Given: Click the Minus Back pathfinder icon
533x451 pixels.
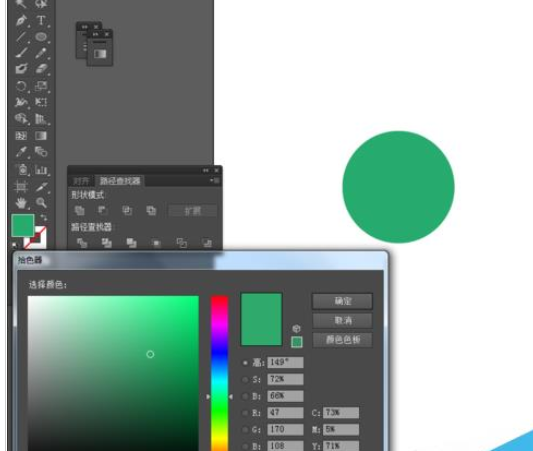Looking at the screenshot, I should (x=207, y=243).
